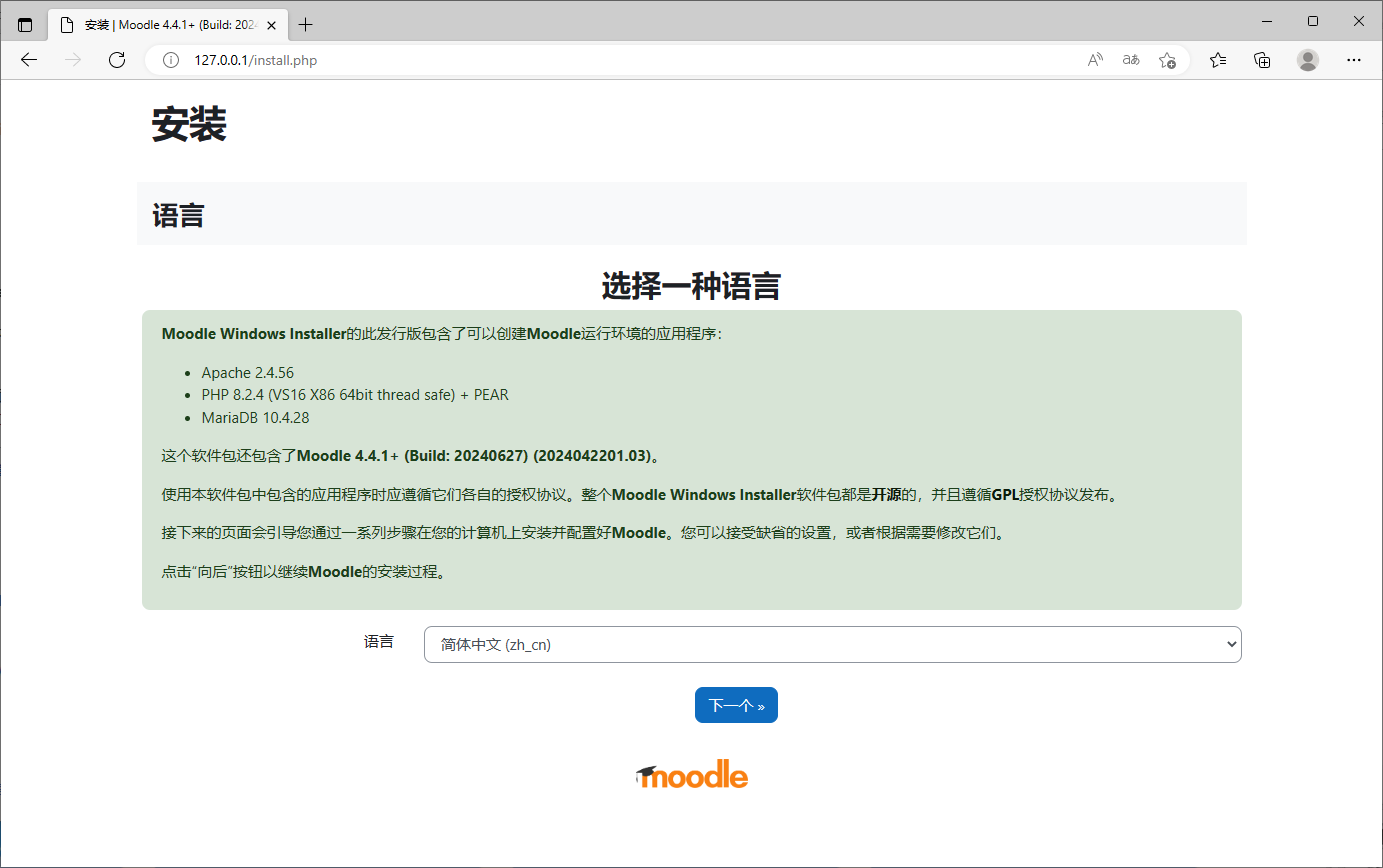Activate the Read aloud icon
1383x868 pixels.
pyautogui.click(x=1095, y=60)
